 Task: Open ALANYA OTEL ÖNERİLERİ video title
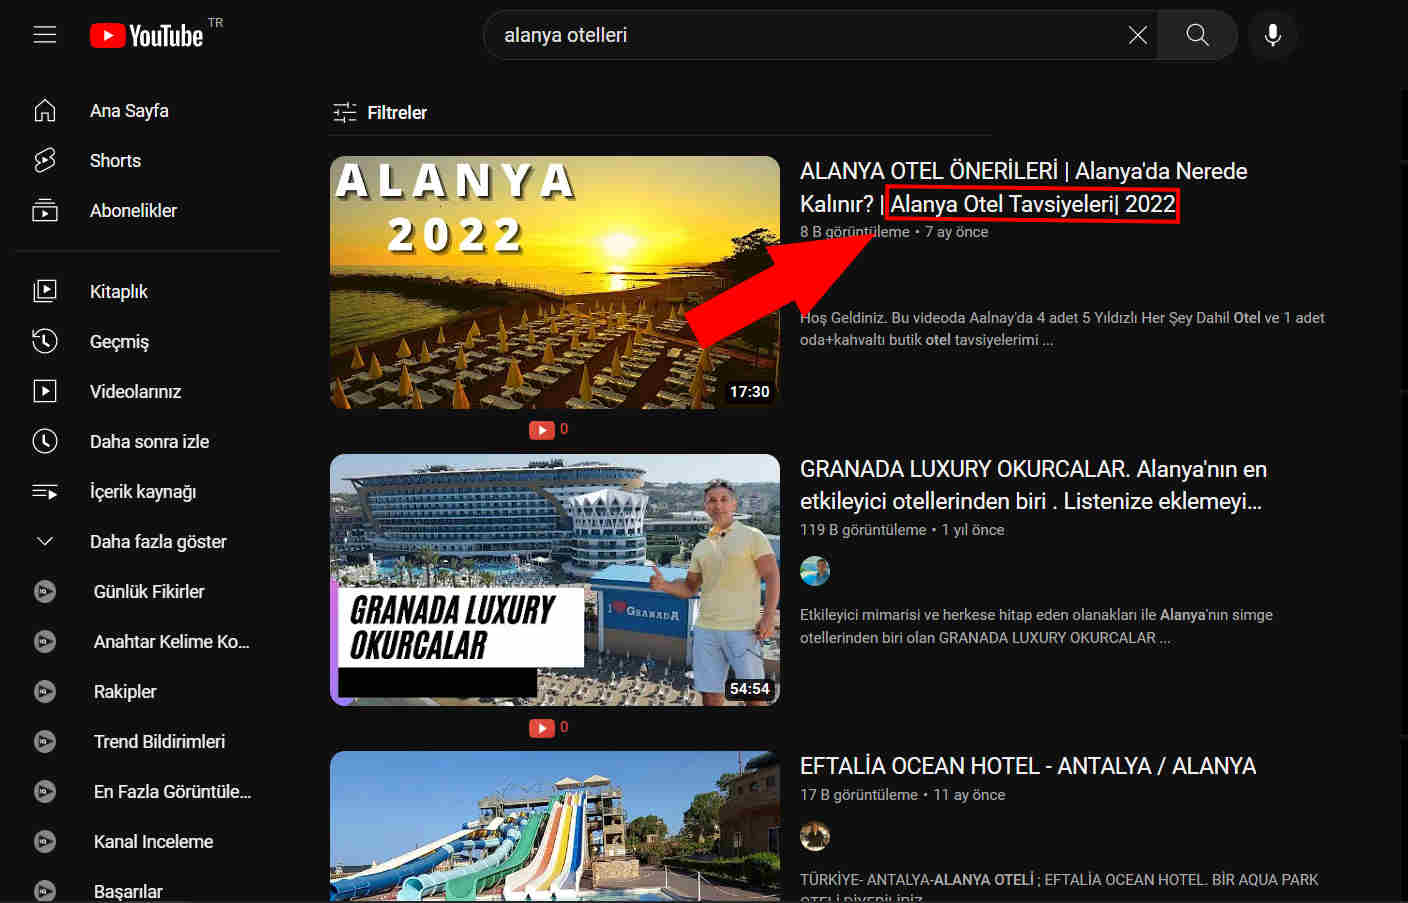[x=1024, y=187]
